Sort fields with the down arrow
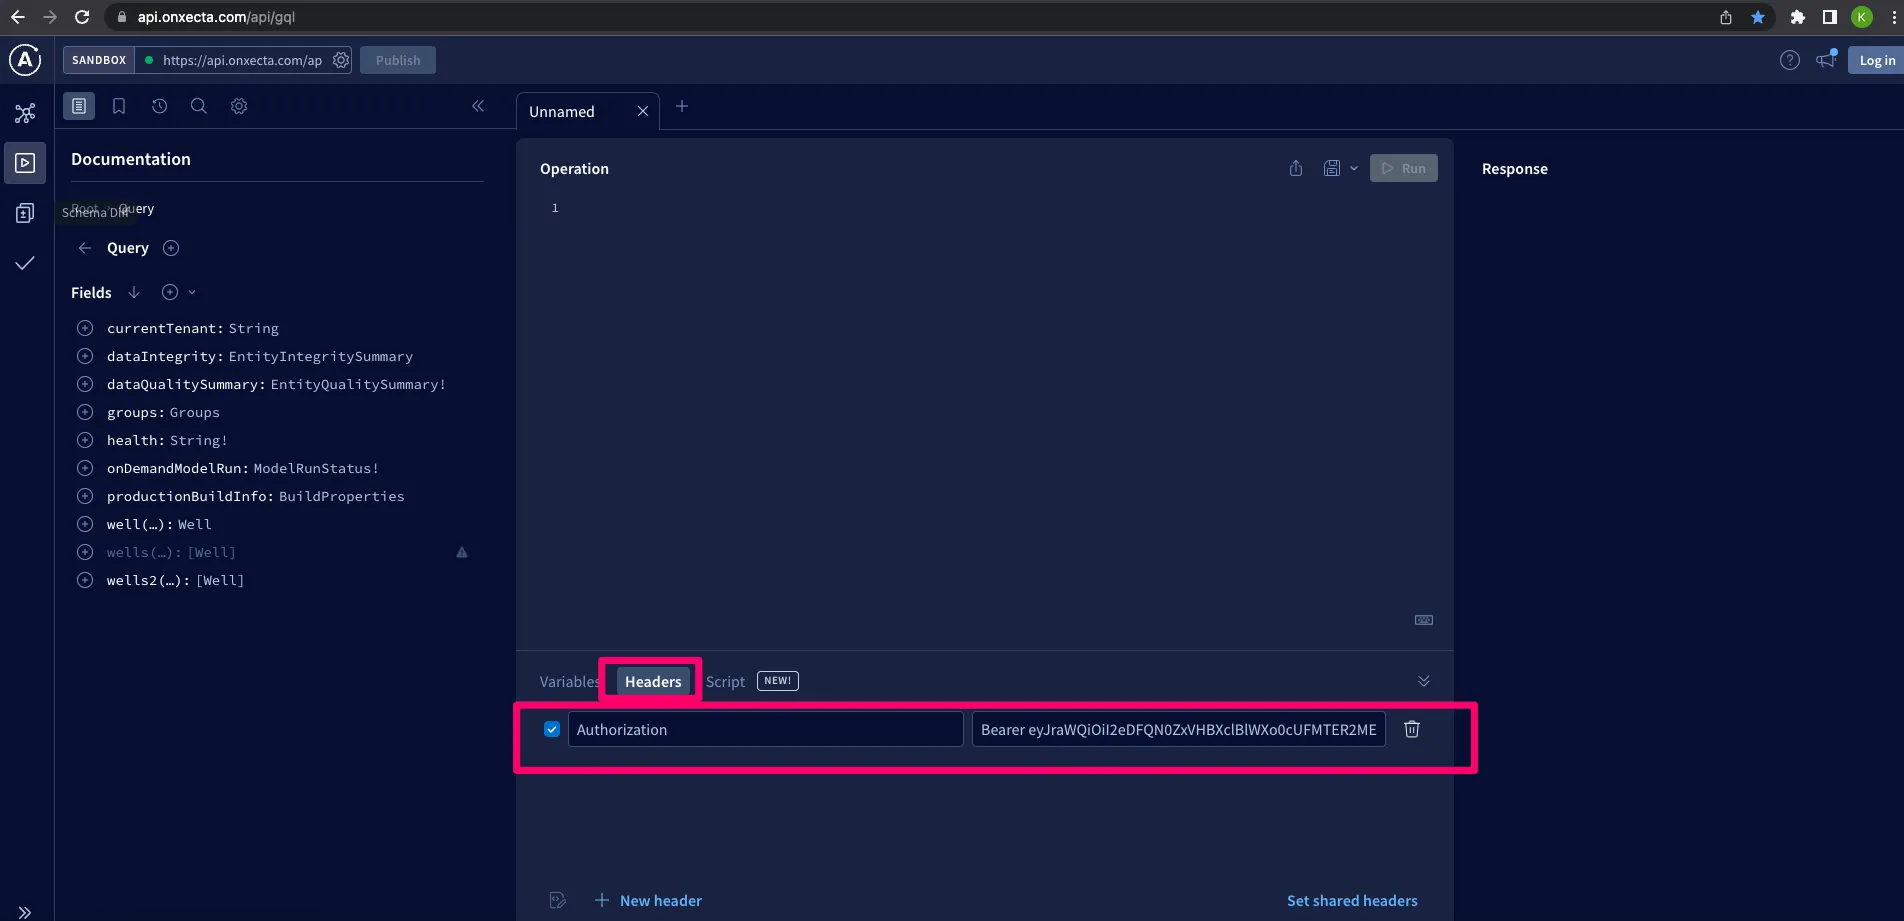This screenshot has width=1904, height=921. tap(134, 292)
